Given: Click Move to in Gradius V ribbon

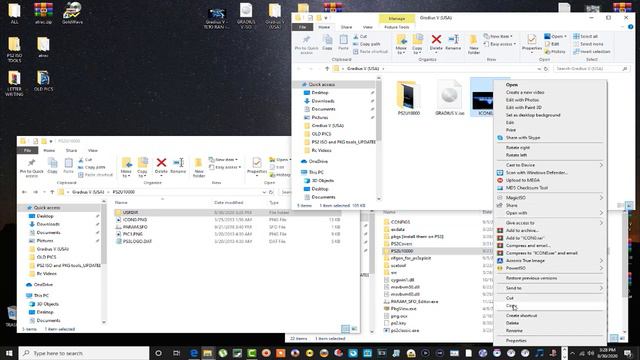Looking at the screenshot, I should click(x=401, y=44).
